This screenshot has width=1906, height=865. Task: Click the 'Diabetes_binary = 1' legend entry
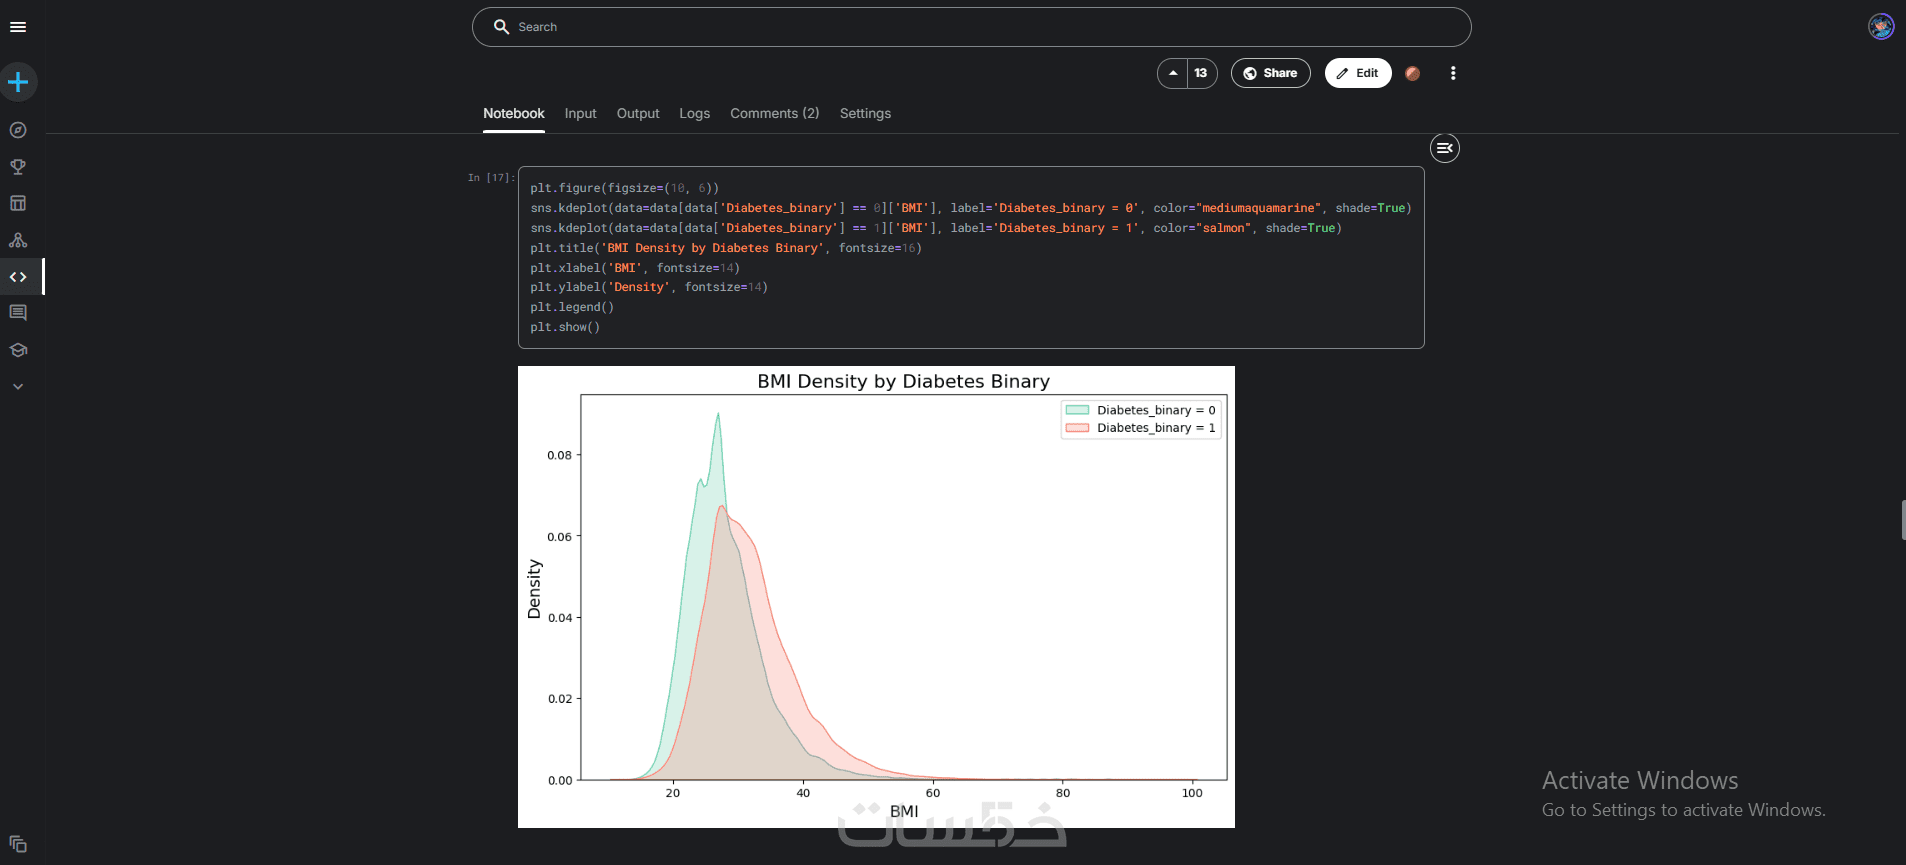point(1141,428)
